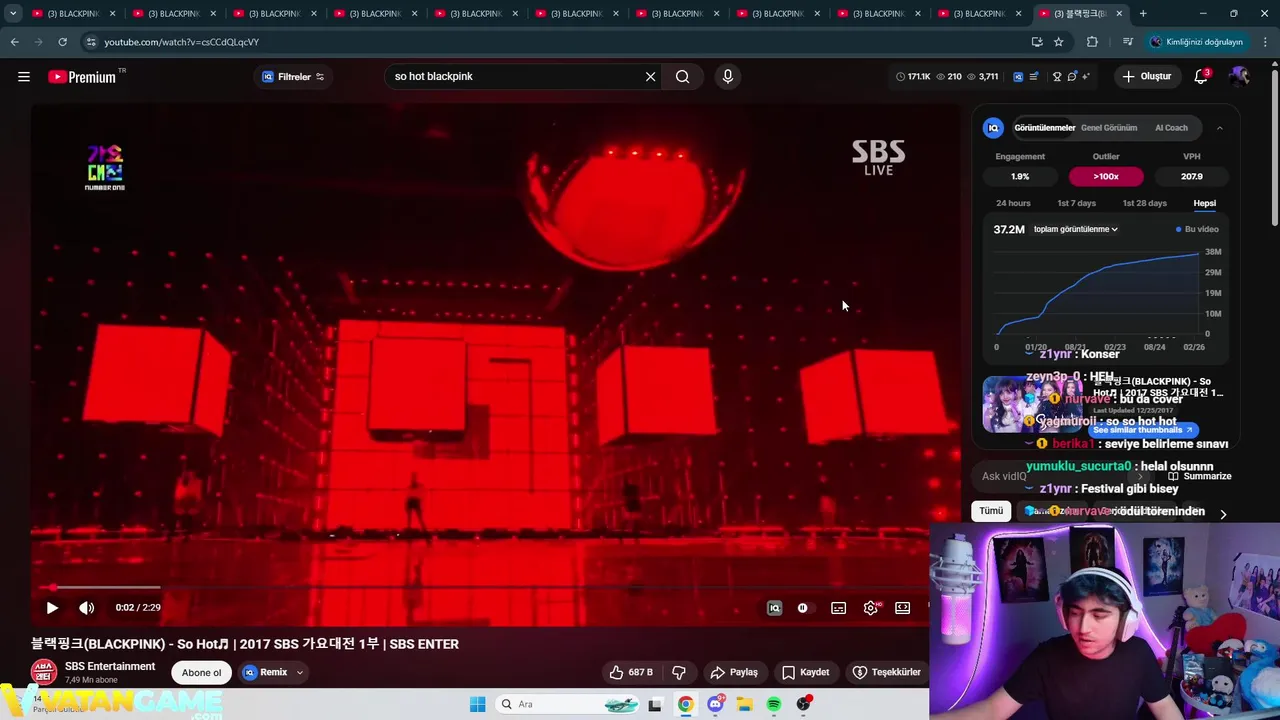Click the Teşekkürler thanks button

(886, 672)
